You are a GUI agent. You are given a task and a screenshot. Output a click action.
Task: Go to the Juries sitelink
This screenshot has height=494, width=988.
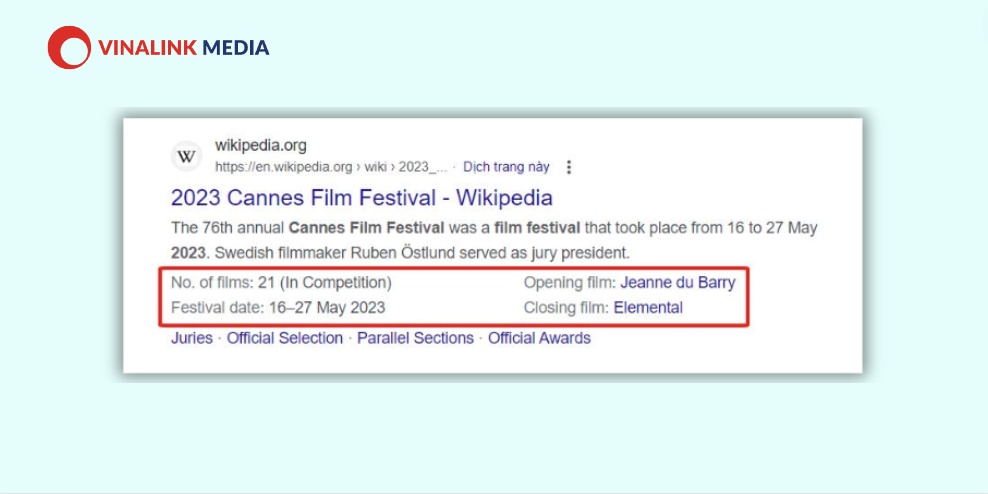[x=192, y=338]
